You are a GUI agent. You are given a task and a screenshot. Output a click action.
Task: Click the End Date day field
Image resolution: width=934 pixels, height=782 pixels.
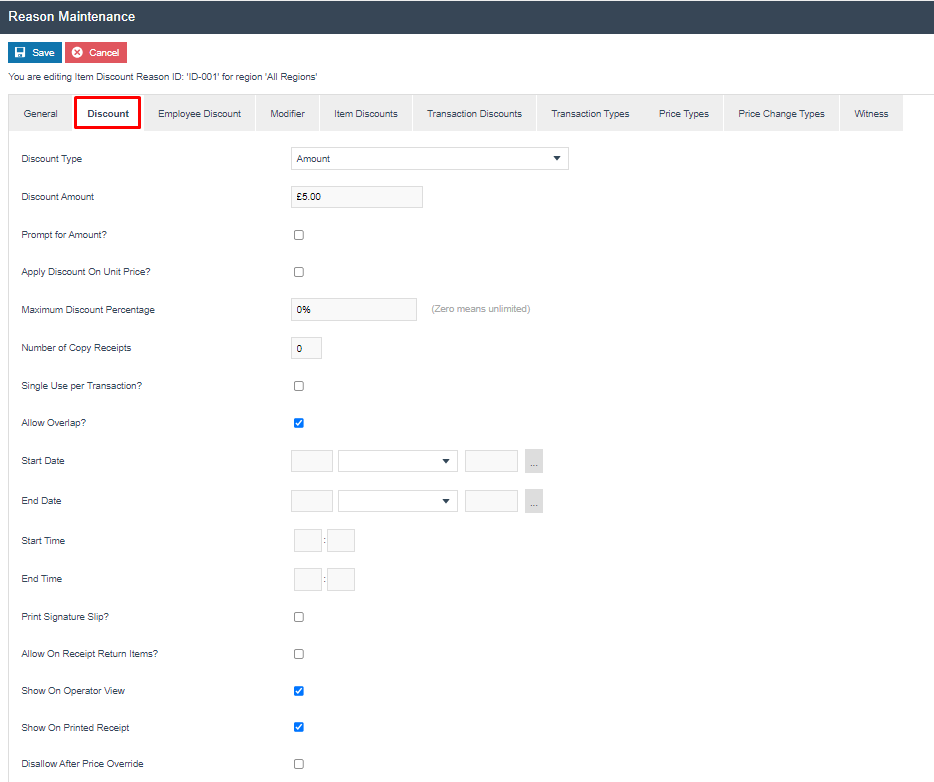(x=312, y=501)
